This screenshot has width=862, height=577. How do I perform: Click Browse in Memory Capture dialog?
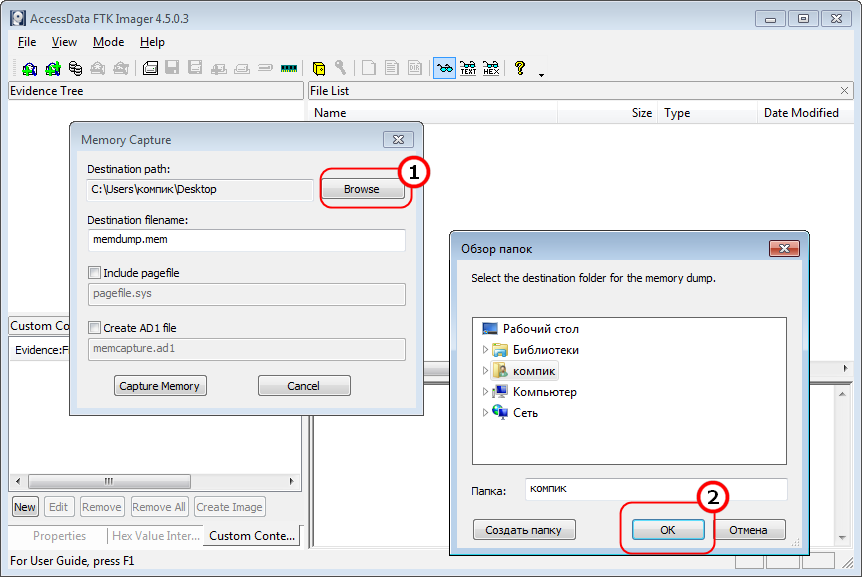tap(362, 189)
